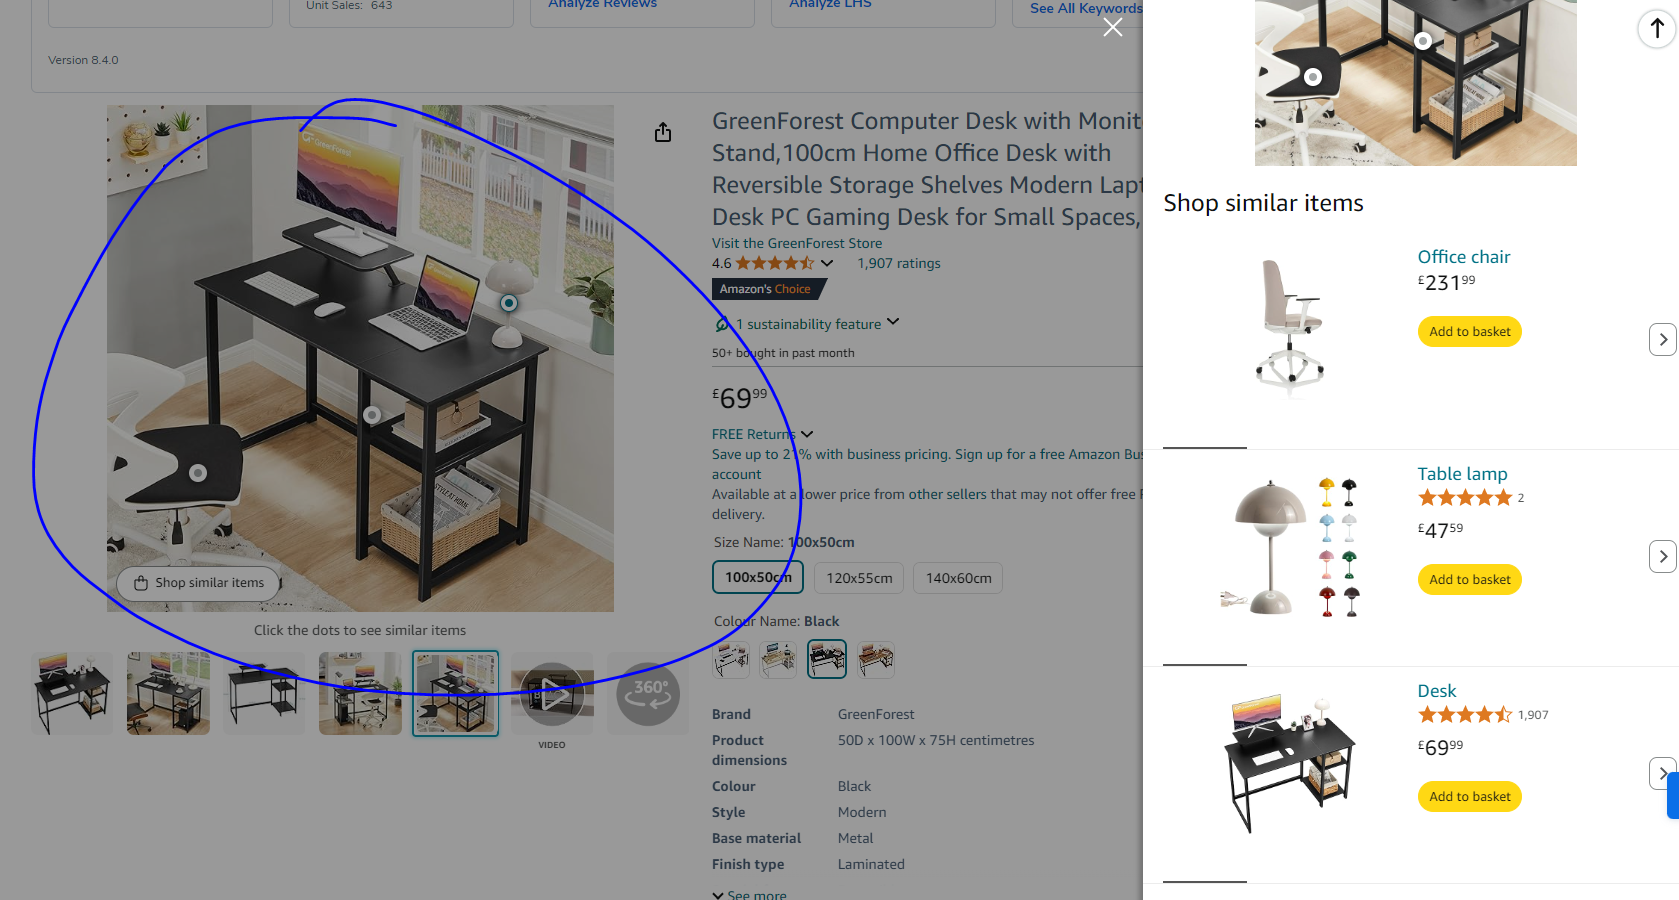The image size is (1679, 900).
Task: Add the Office chair to basket
Action: [1469, 332]
